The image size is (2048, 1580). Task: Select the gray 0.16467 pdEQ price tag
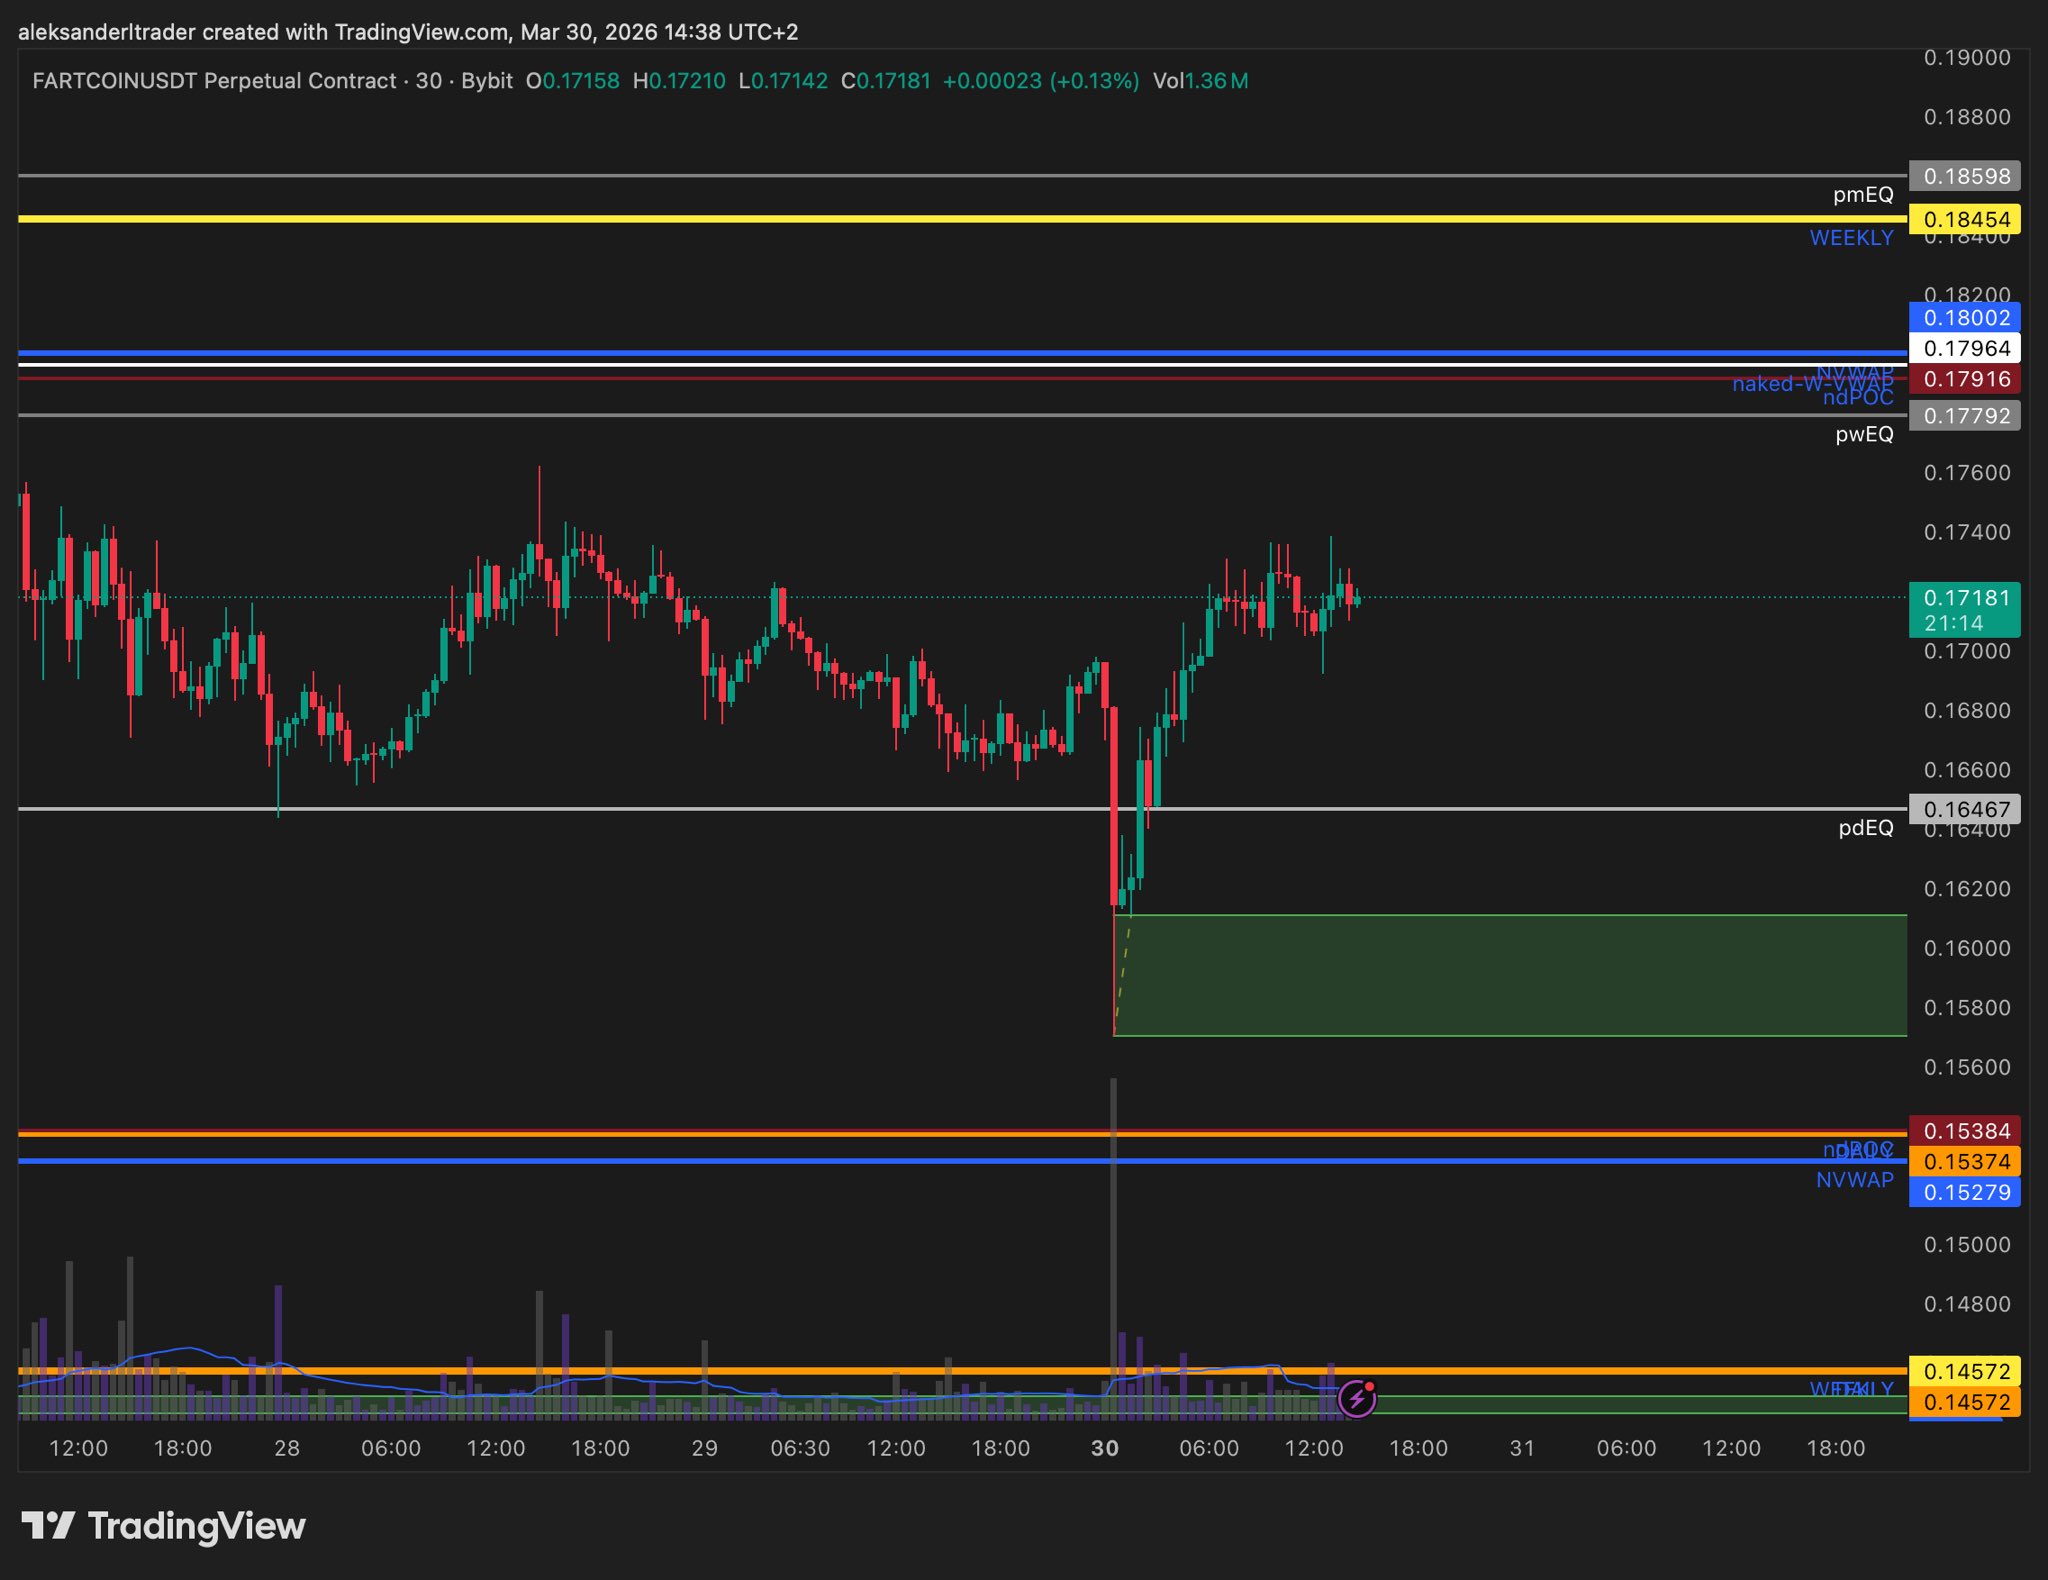click(x=1964, y=809)
